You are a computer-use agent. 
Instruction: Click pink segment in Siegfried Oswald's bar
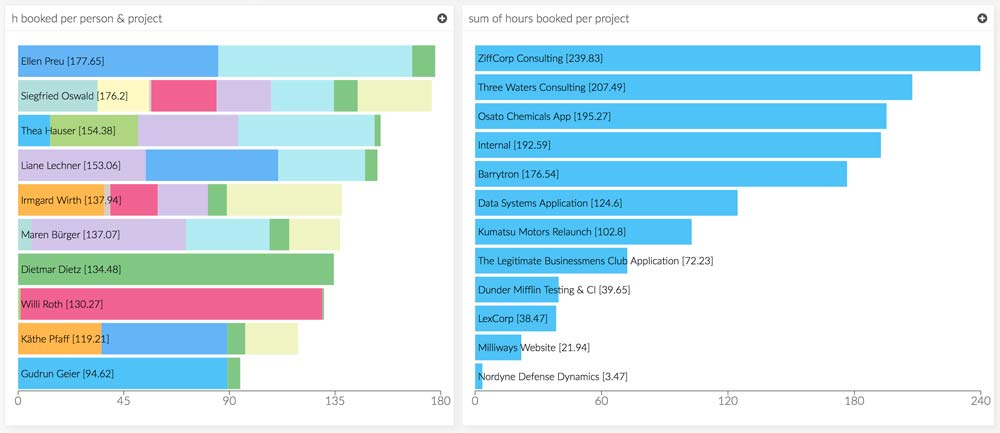[x=184, y=96]
